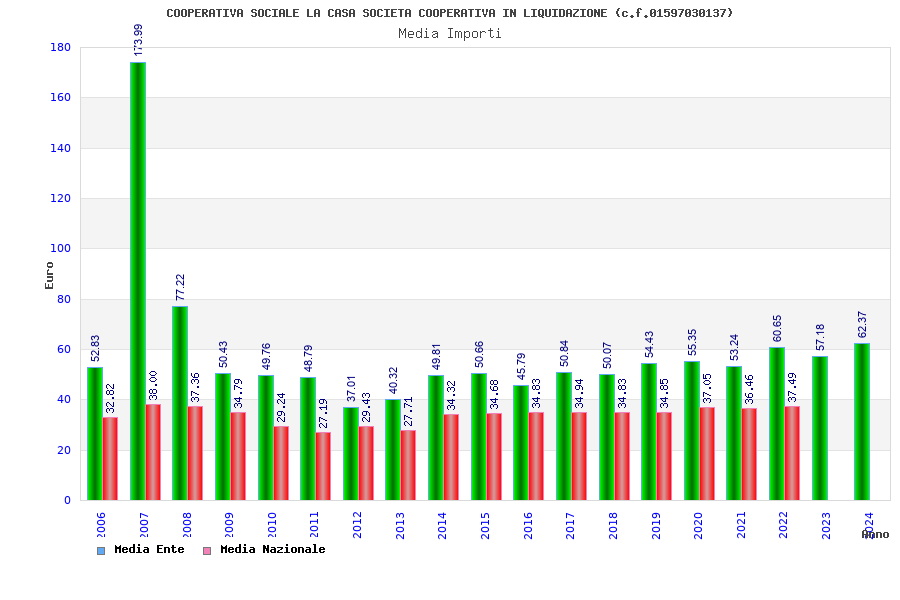900x600 pixels.
Task: Click the 180 value on Euro axis
Action: coord(60,47)
